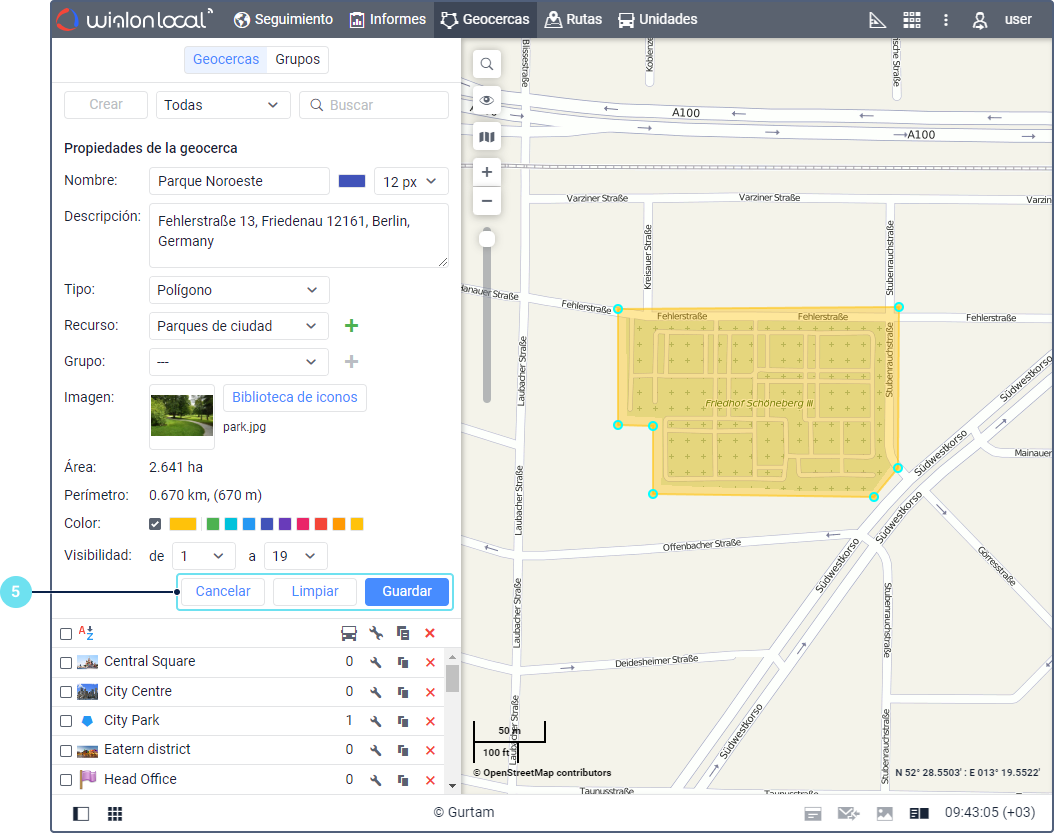Click the Cancelar button
The image size is (1054, 833).
[223, 592]
